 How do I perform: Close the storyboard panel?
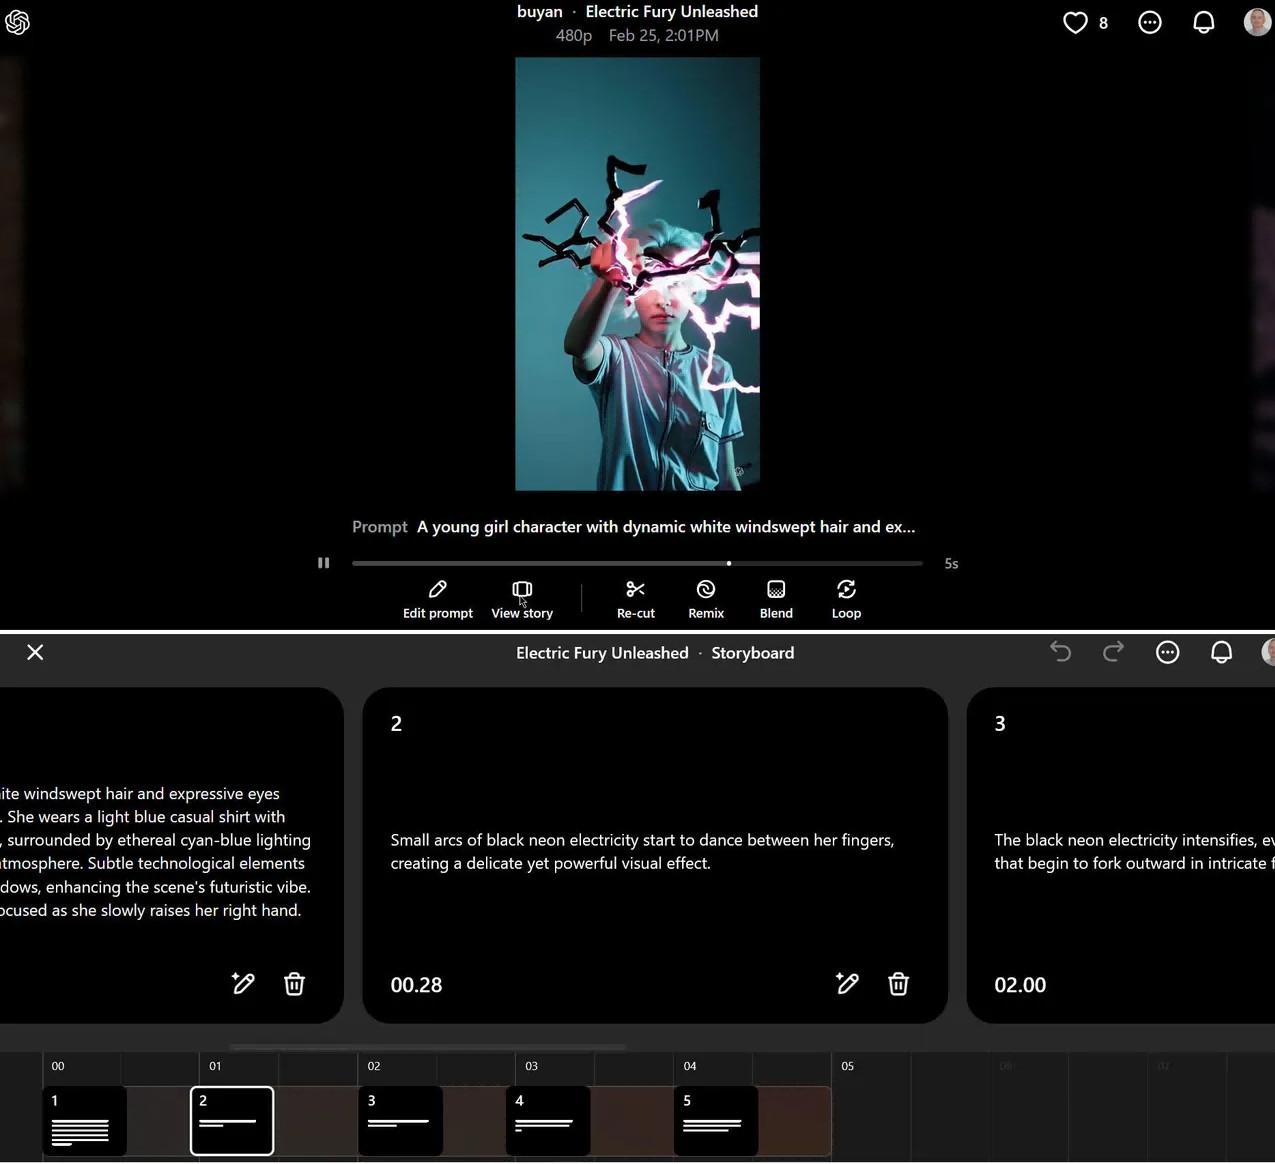pos(35,653)
